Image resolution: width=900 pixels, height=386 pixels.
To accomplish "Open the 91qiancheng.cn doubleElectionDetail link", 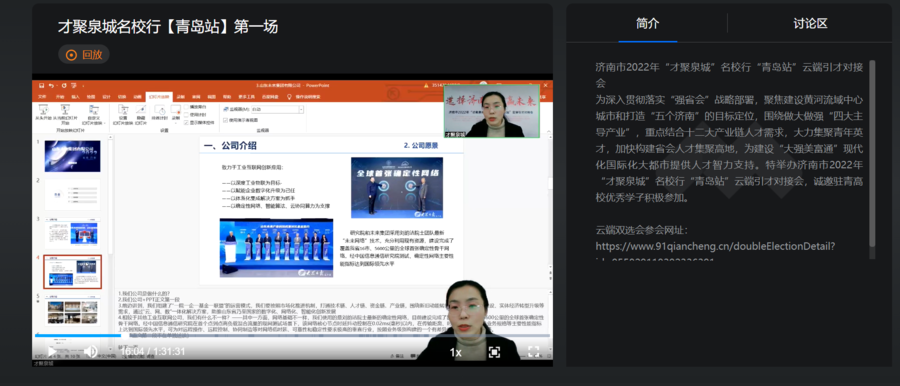I will (716, 247).
